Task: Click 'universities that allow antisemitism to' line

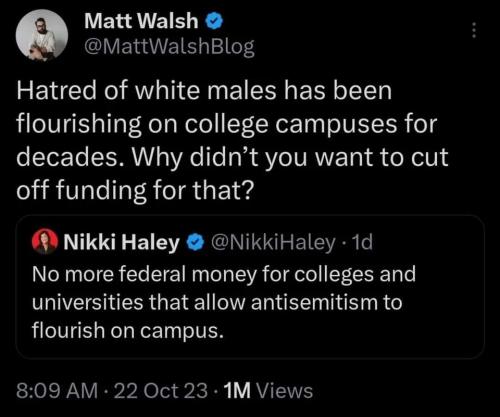Action: pos(217,303)
